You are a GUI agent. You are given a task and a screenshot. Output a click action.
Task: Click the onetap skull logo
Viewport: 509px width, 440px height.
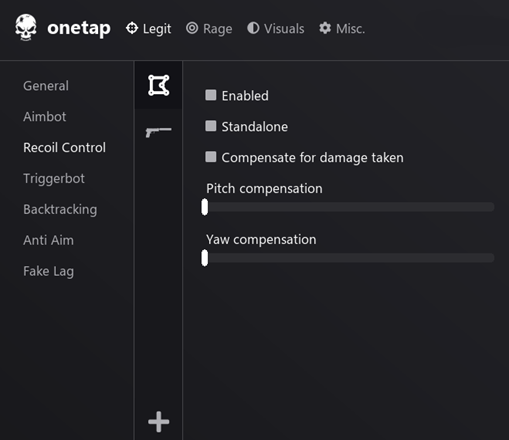tap(26, 28)
